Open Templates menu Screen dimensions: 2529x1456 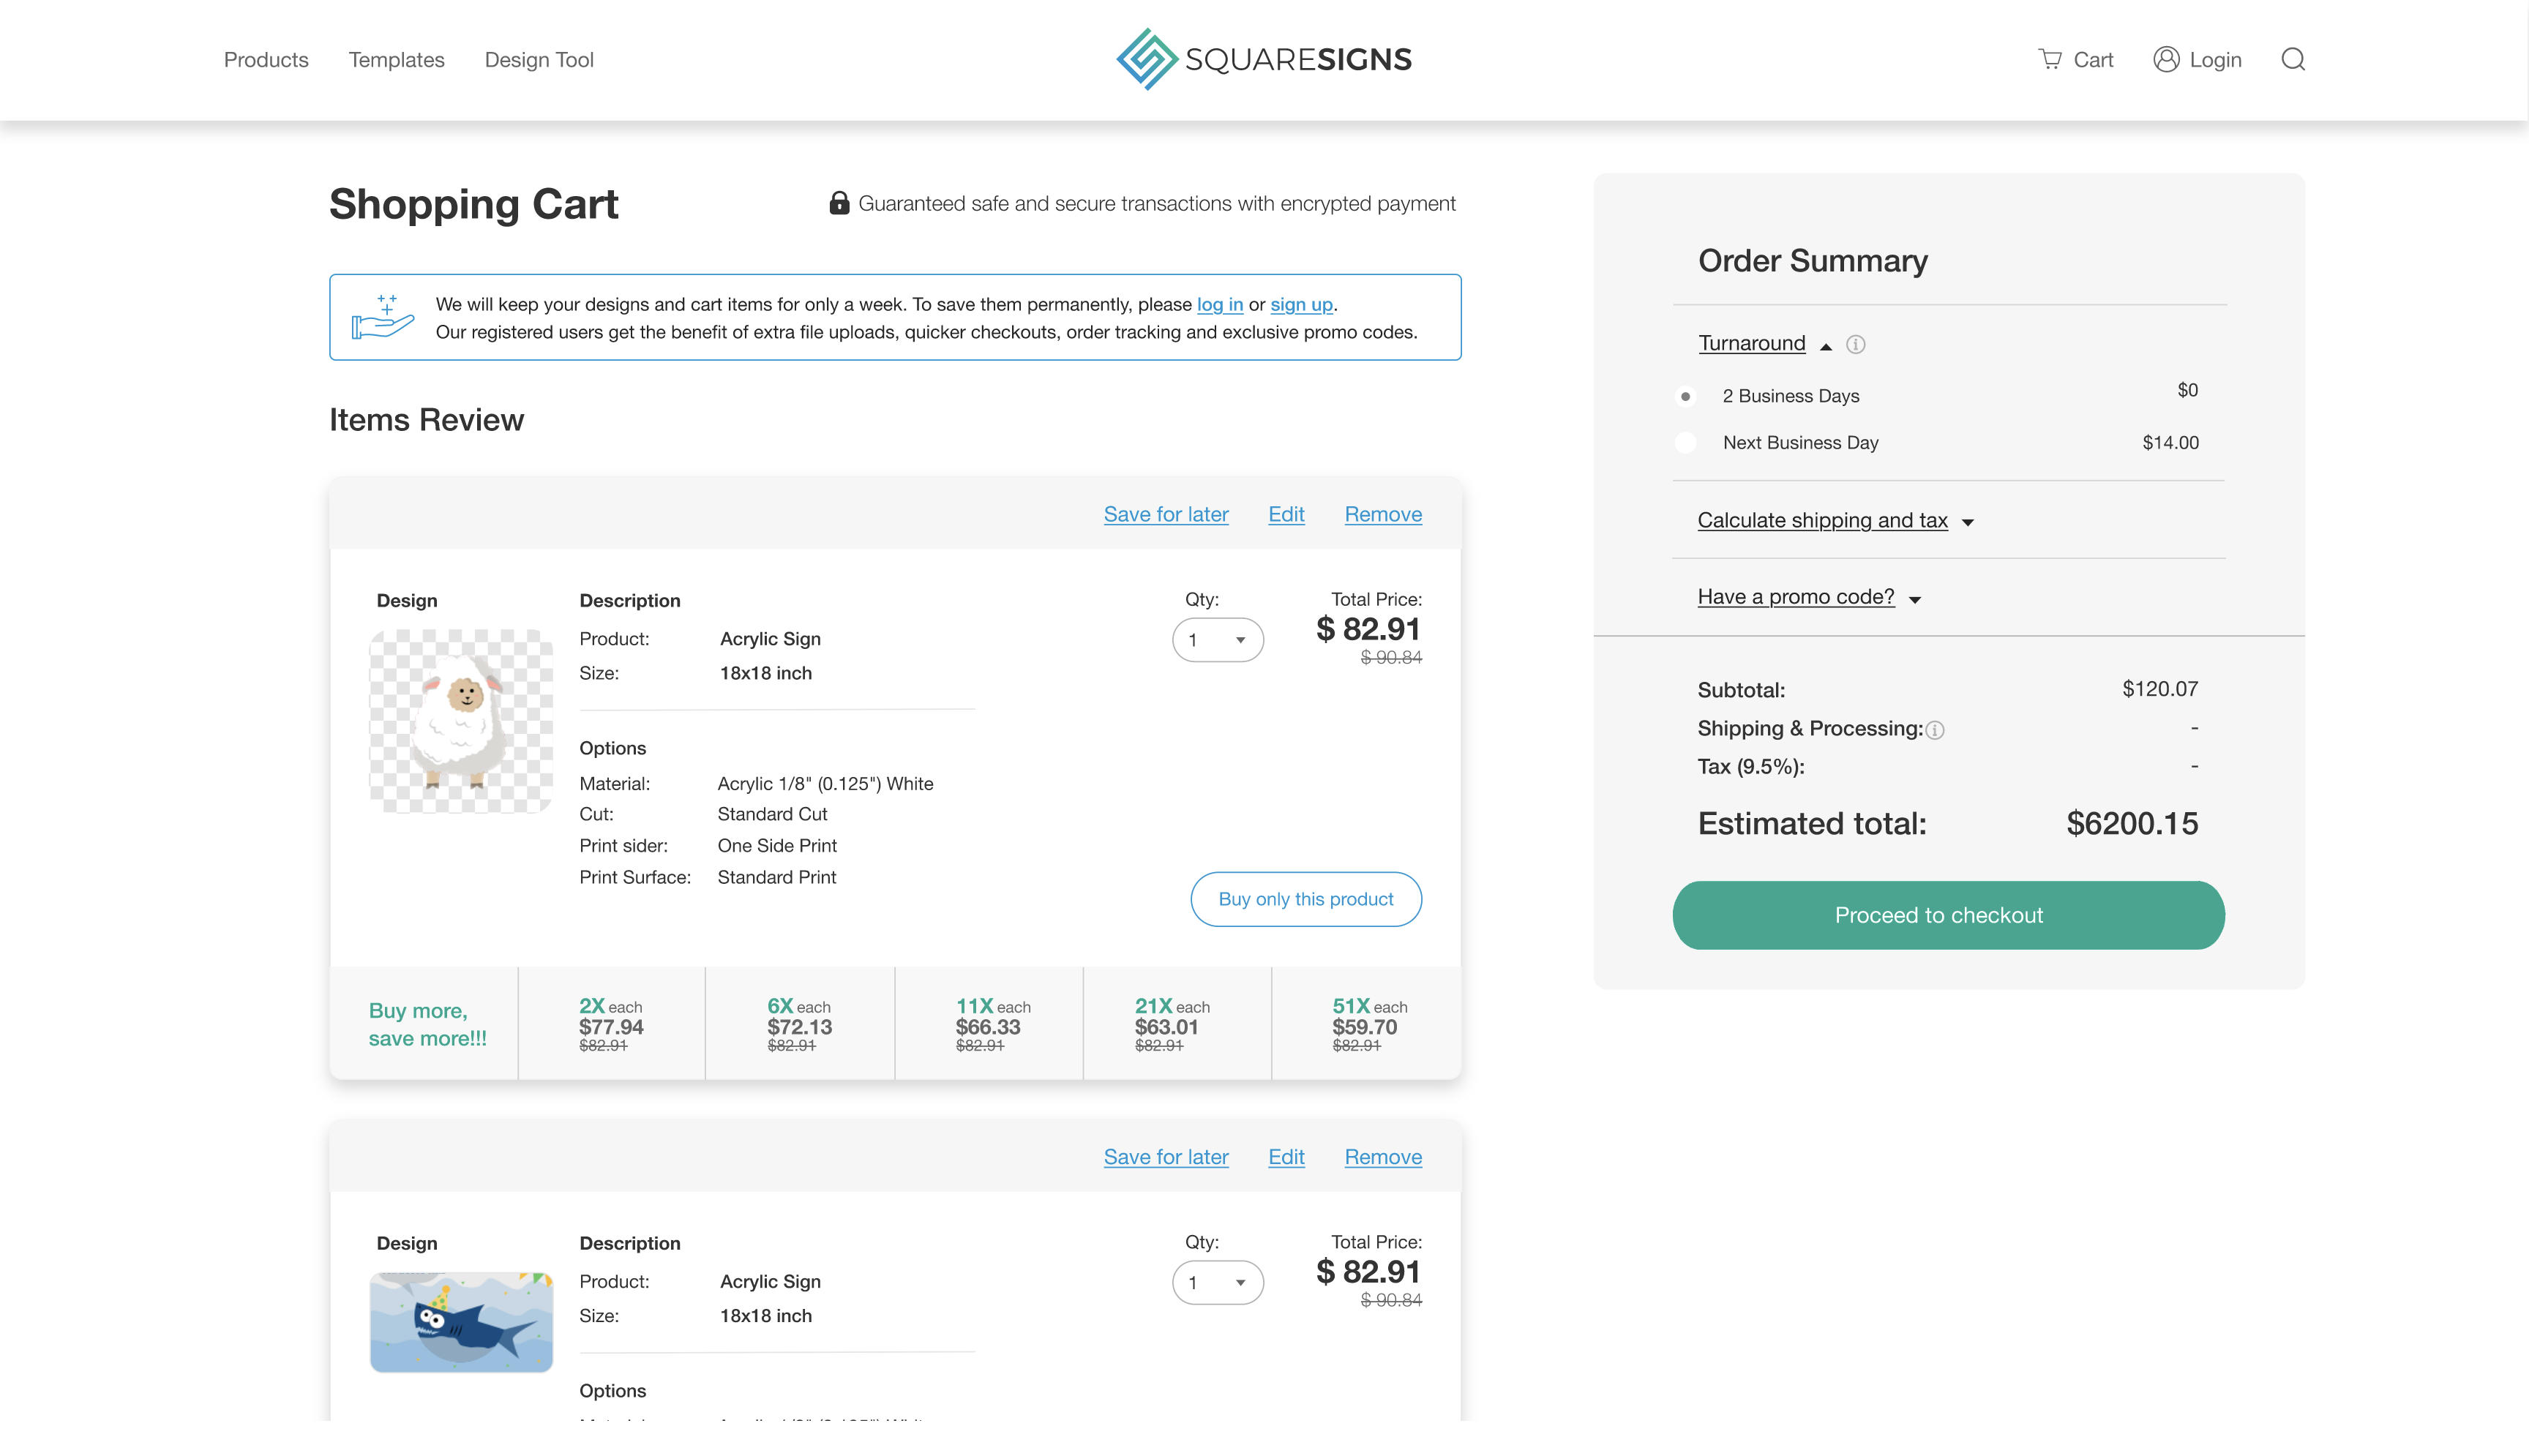click(397, 60)
